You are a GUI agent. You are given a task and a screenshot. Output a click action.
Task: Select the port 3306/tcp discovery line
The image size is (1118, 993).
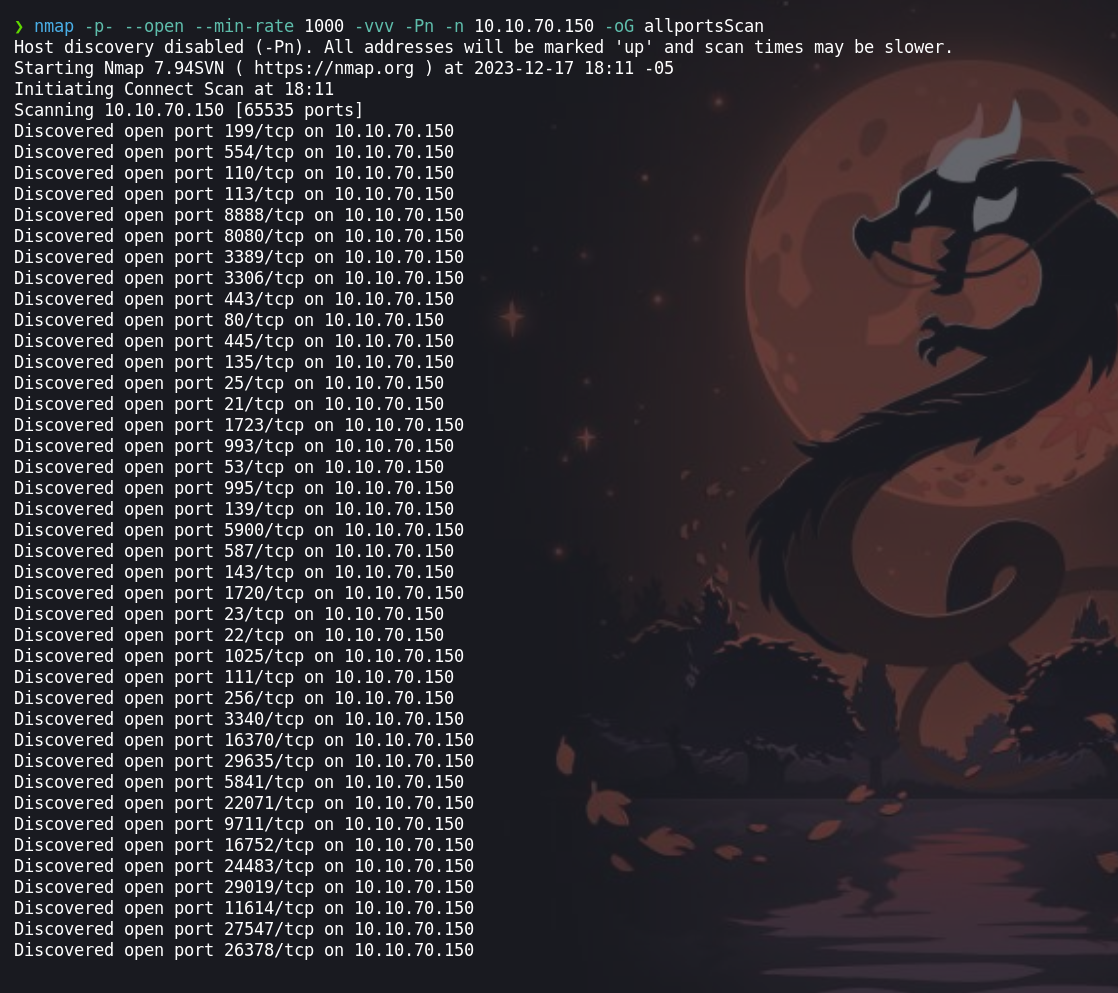(x=239, y=278)
